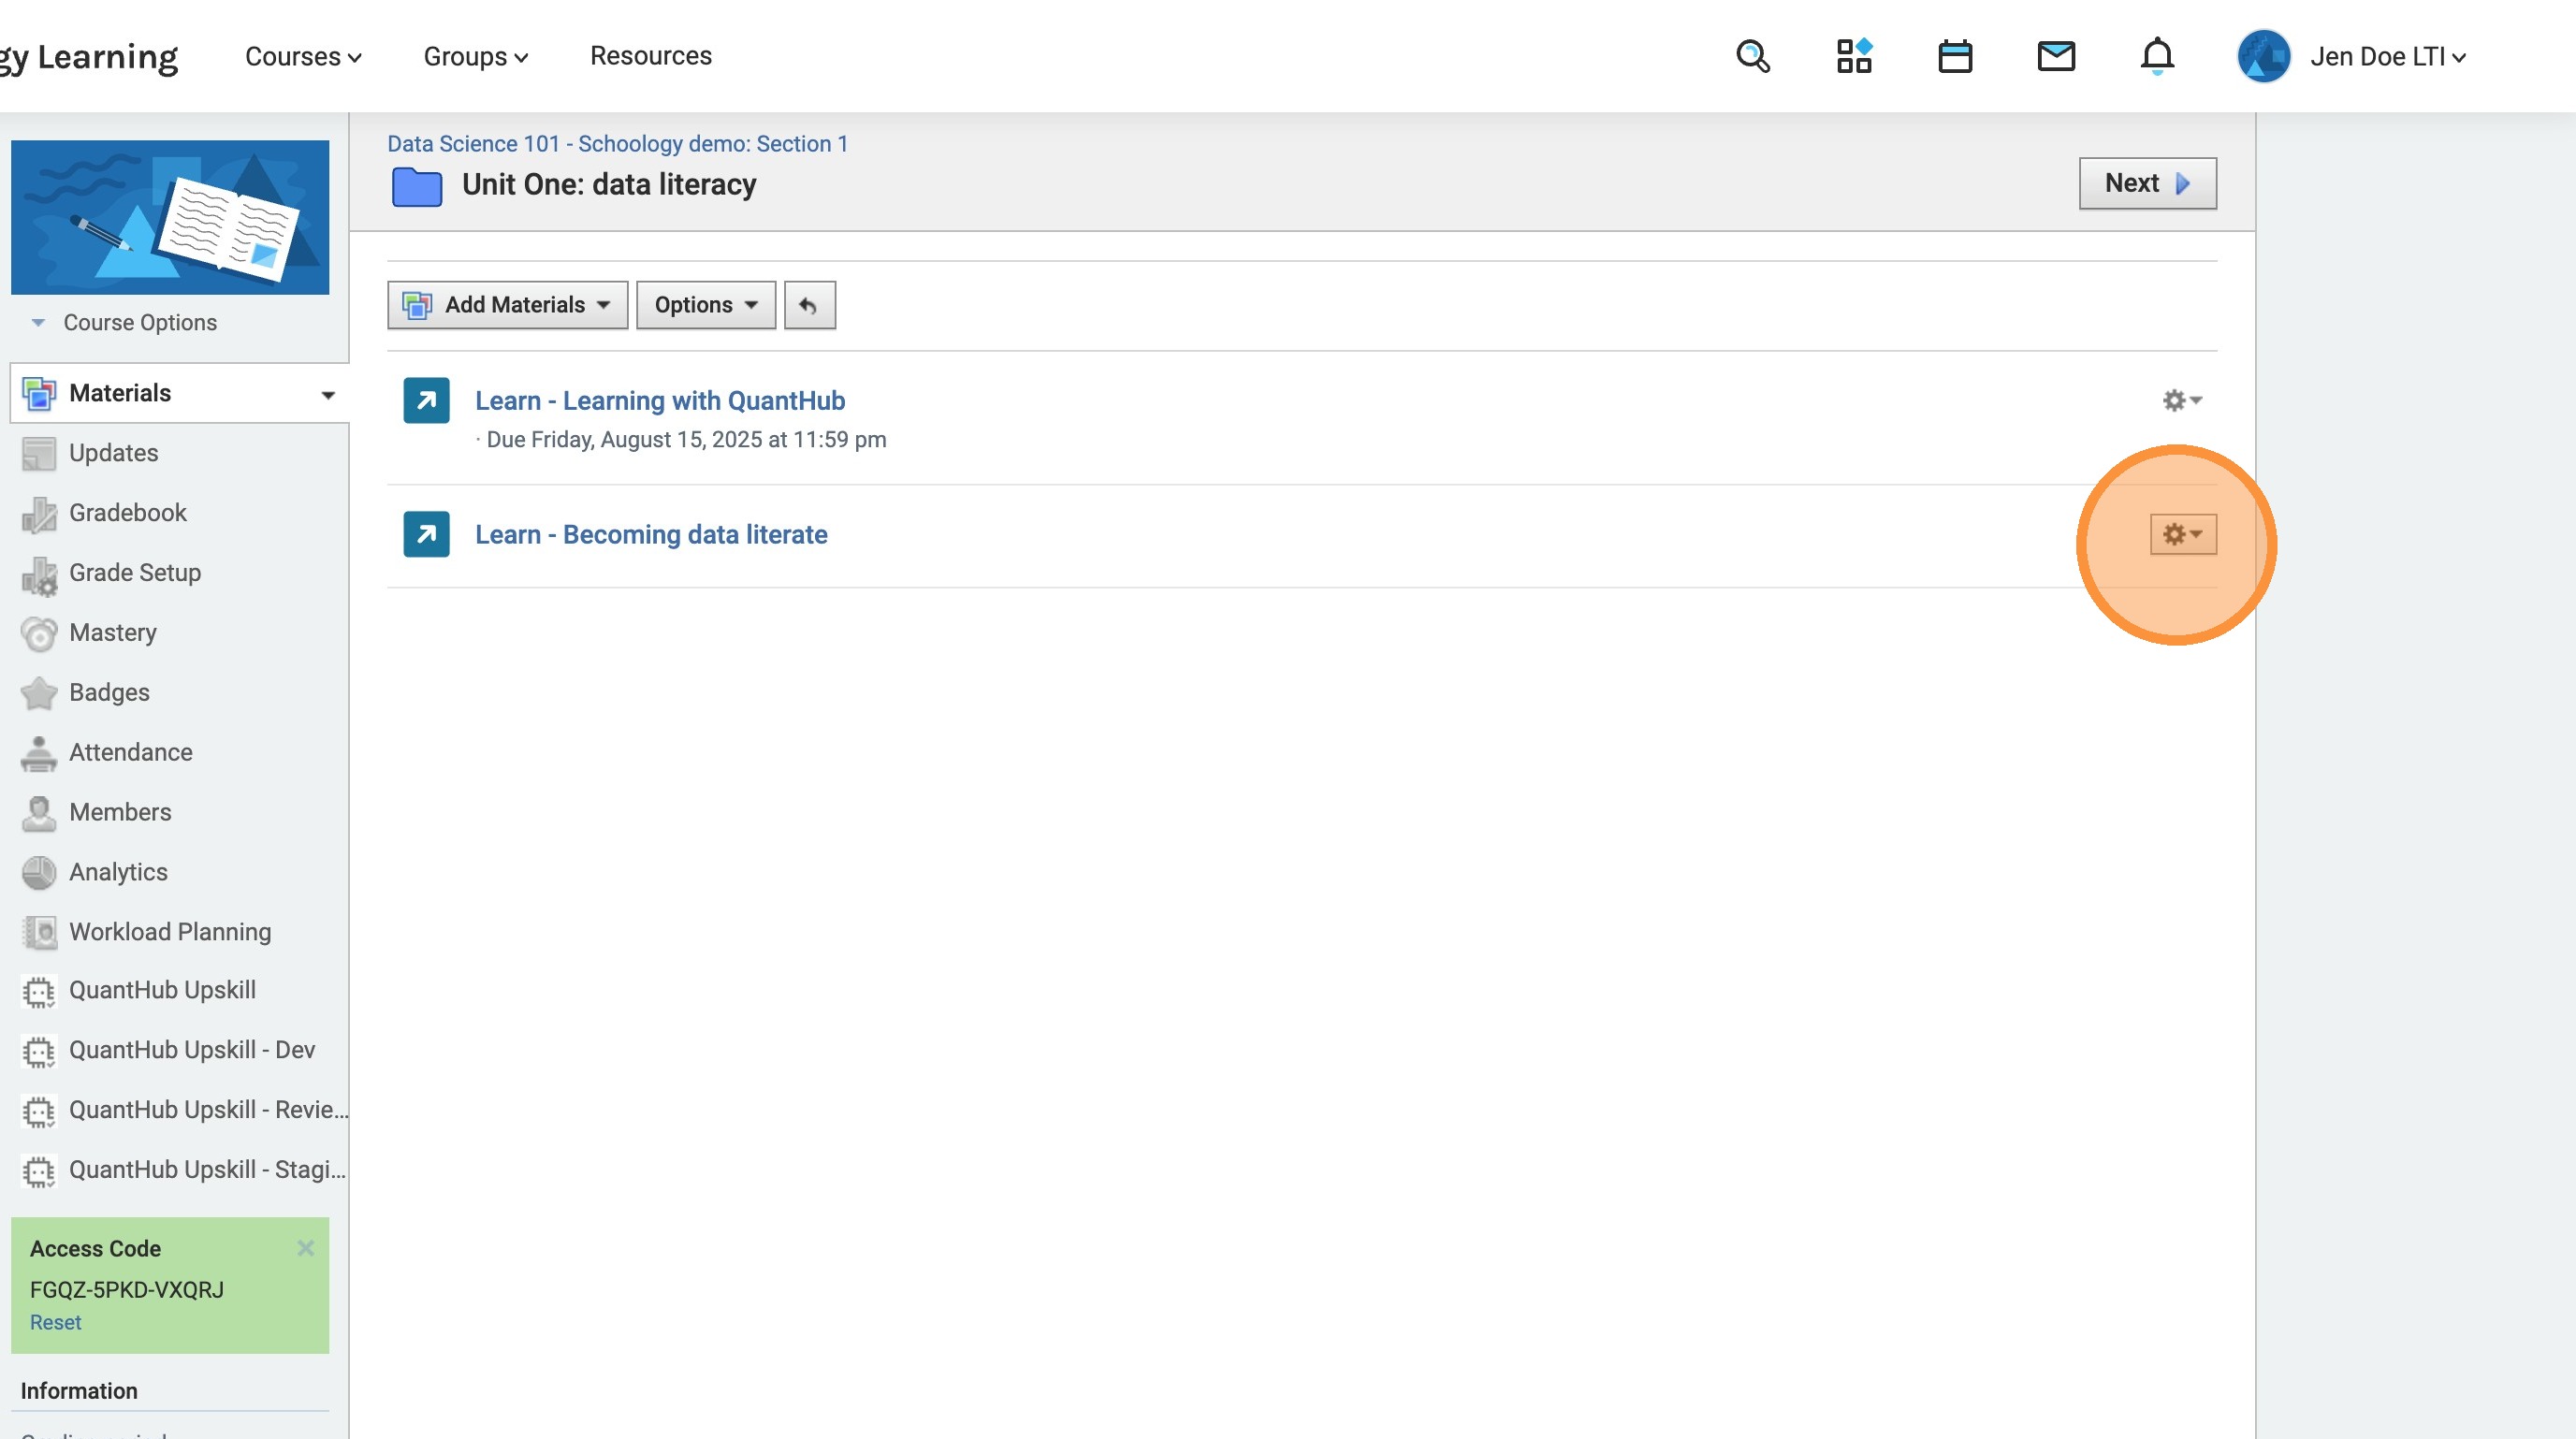The width and height of the screenshot is (2576, 1439).
Task: Expand the Options dropdown
Action: [x=705, y=305]
